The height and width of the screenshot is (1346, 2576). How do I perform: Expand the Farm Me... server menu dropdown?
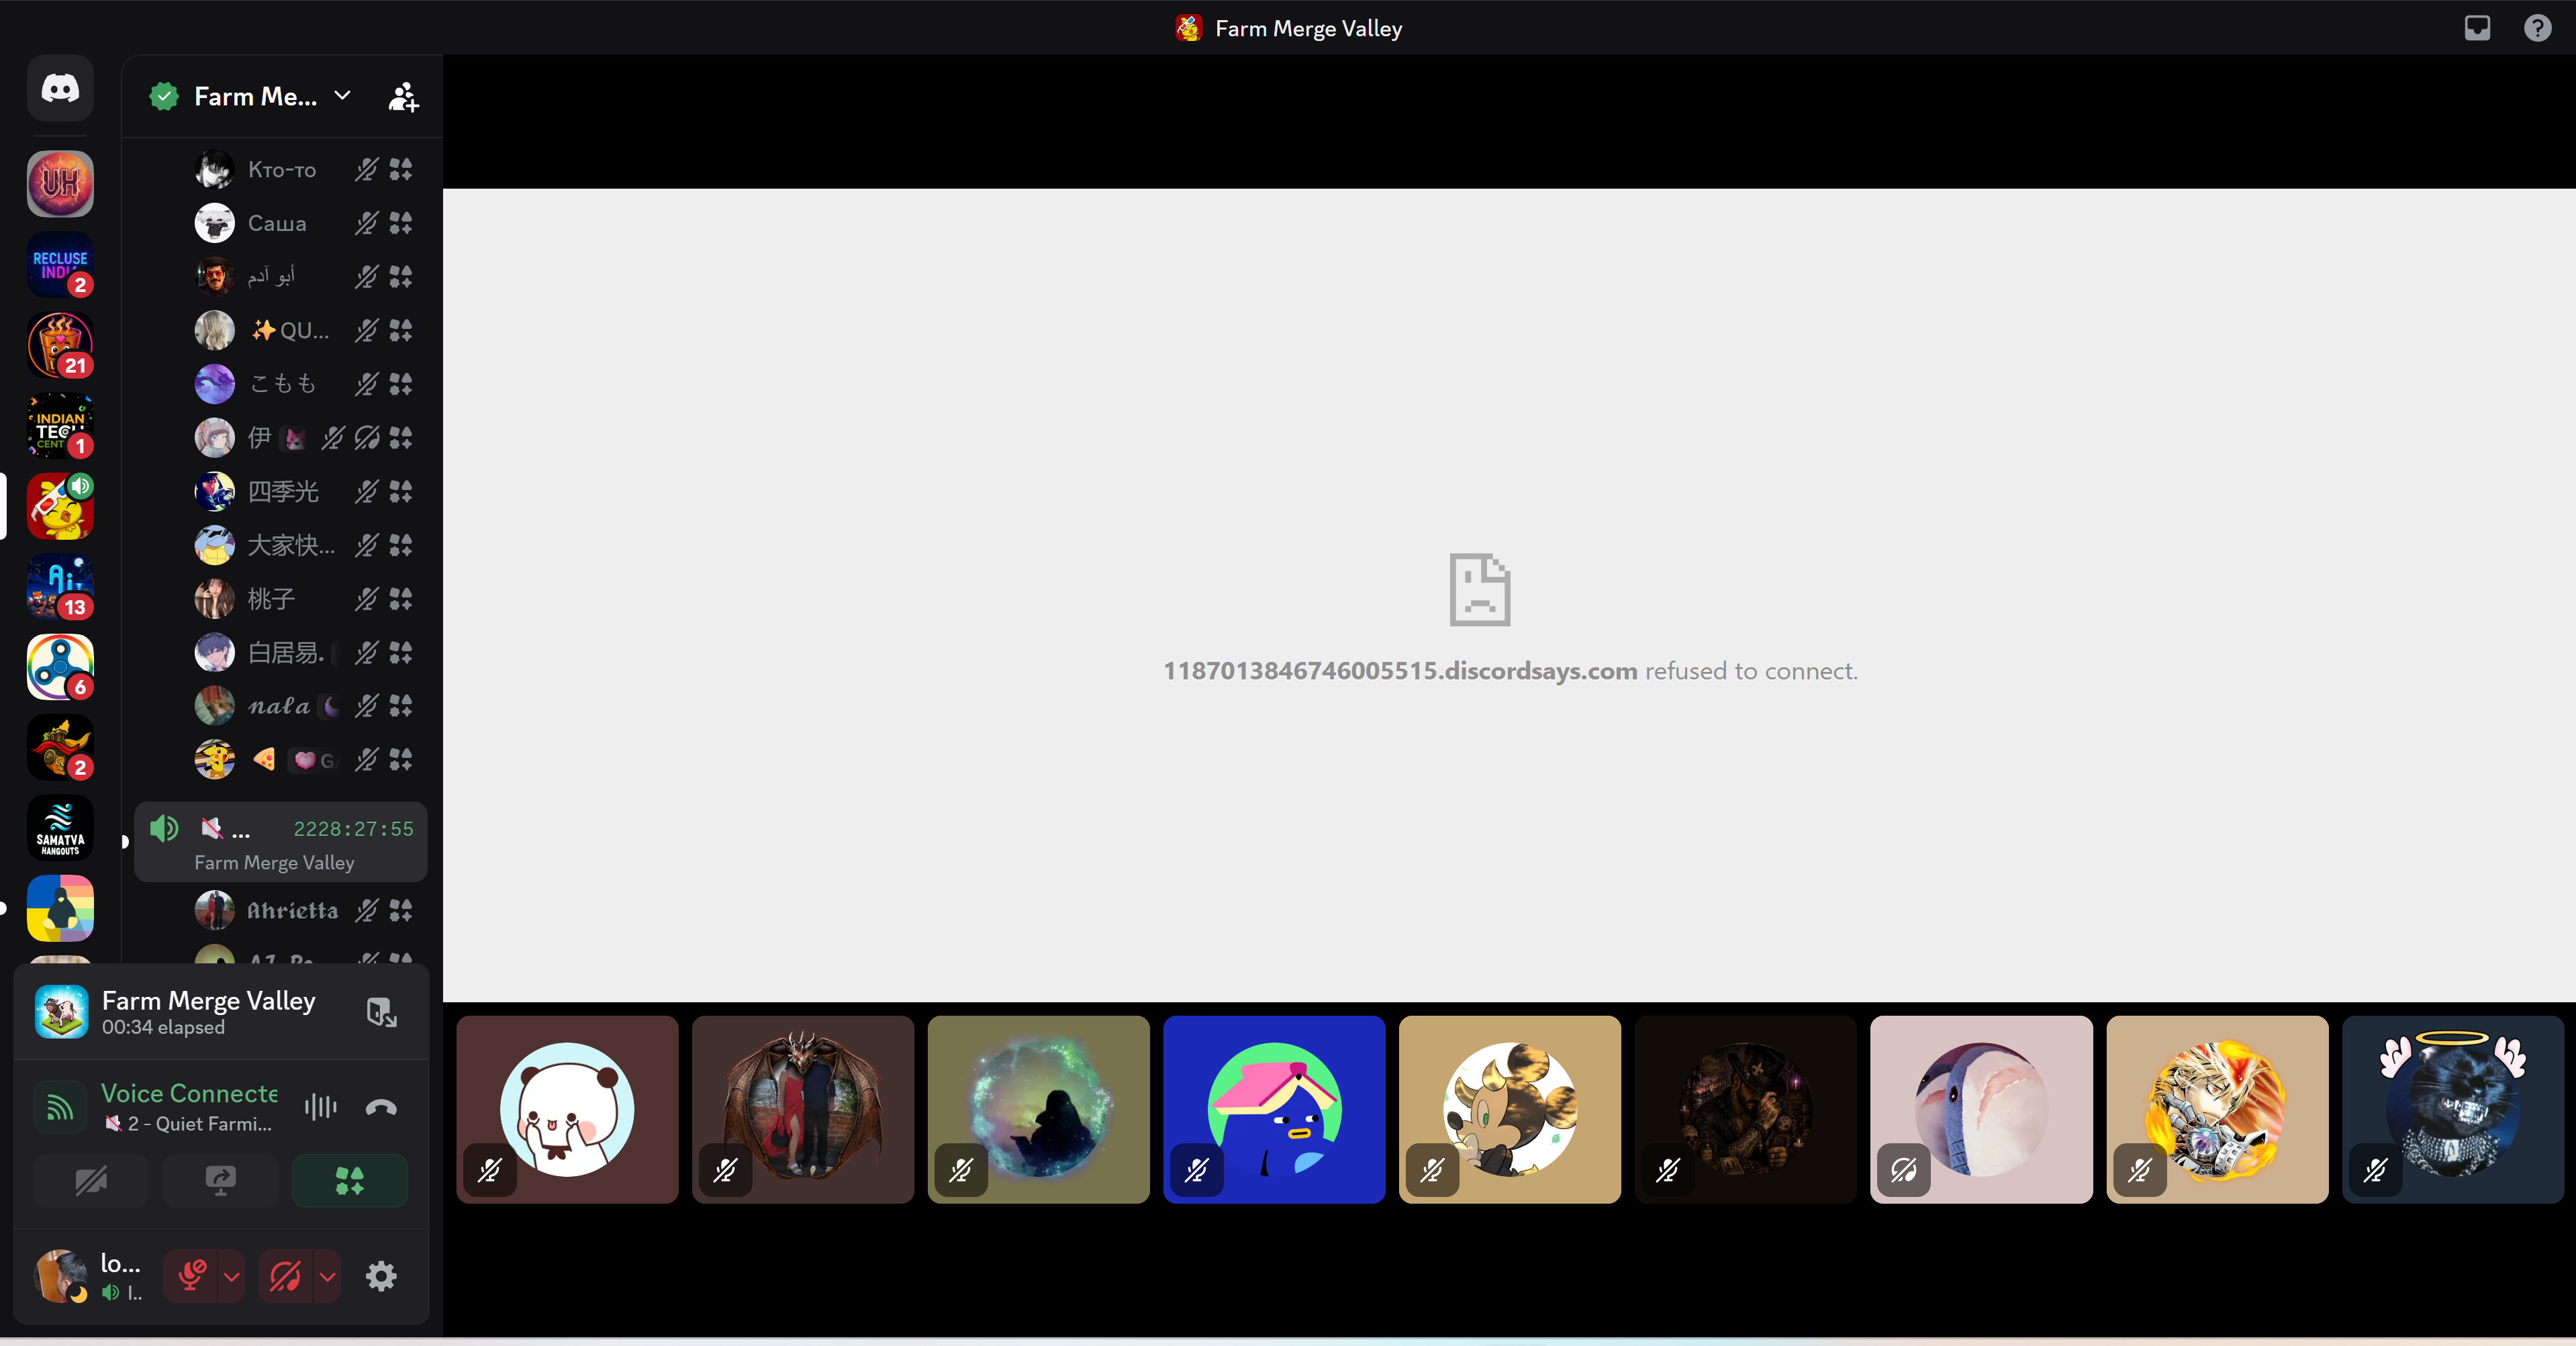point(342,96)
